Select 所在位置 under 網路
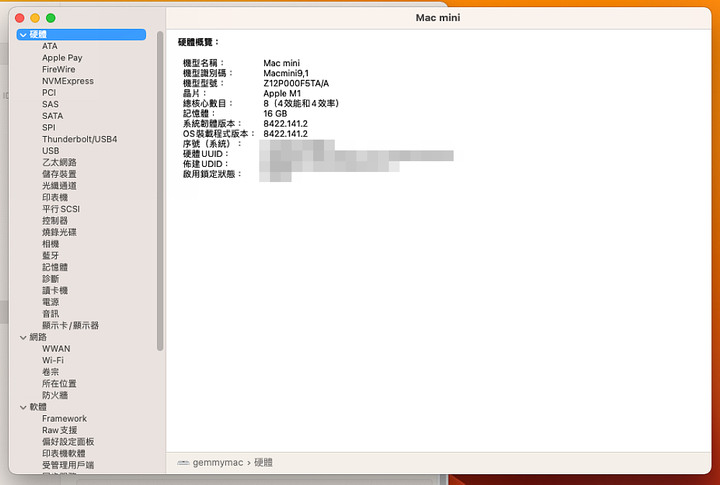The image size is (720, 485). tap(59, 383)
